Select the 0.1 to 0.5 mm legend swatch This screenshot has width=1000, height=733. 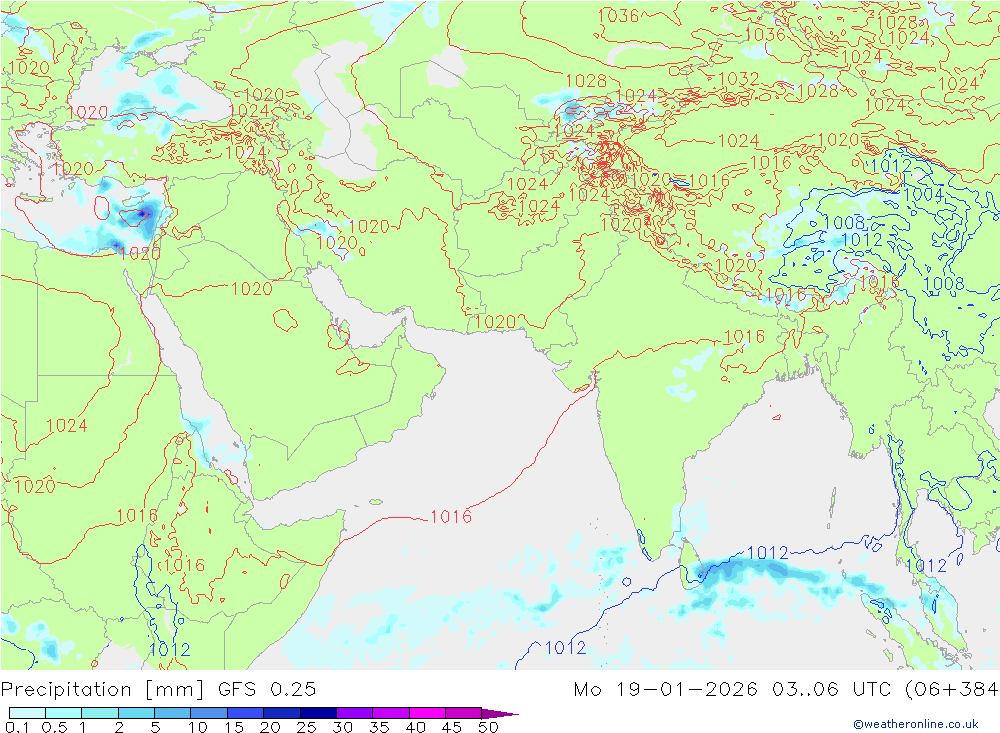coord(27,713)
